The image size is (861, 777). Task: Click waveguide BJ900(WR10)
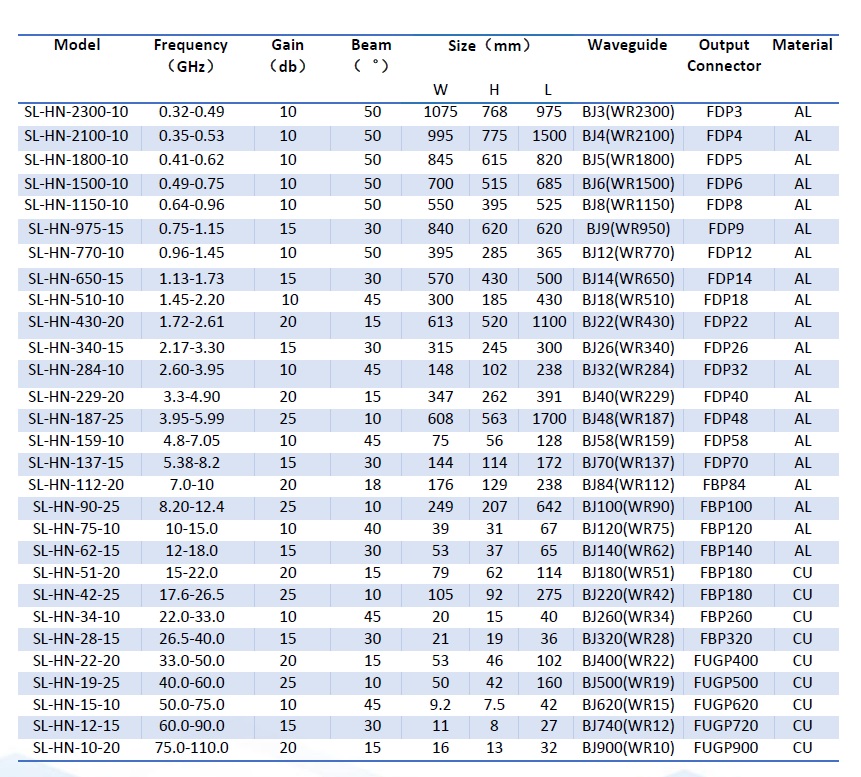click(628, 747)
